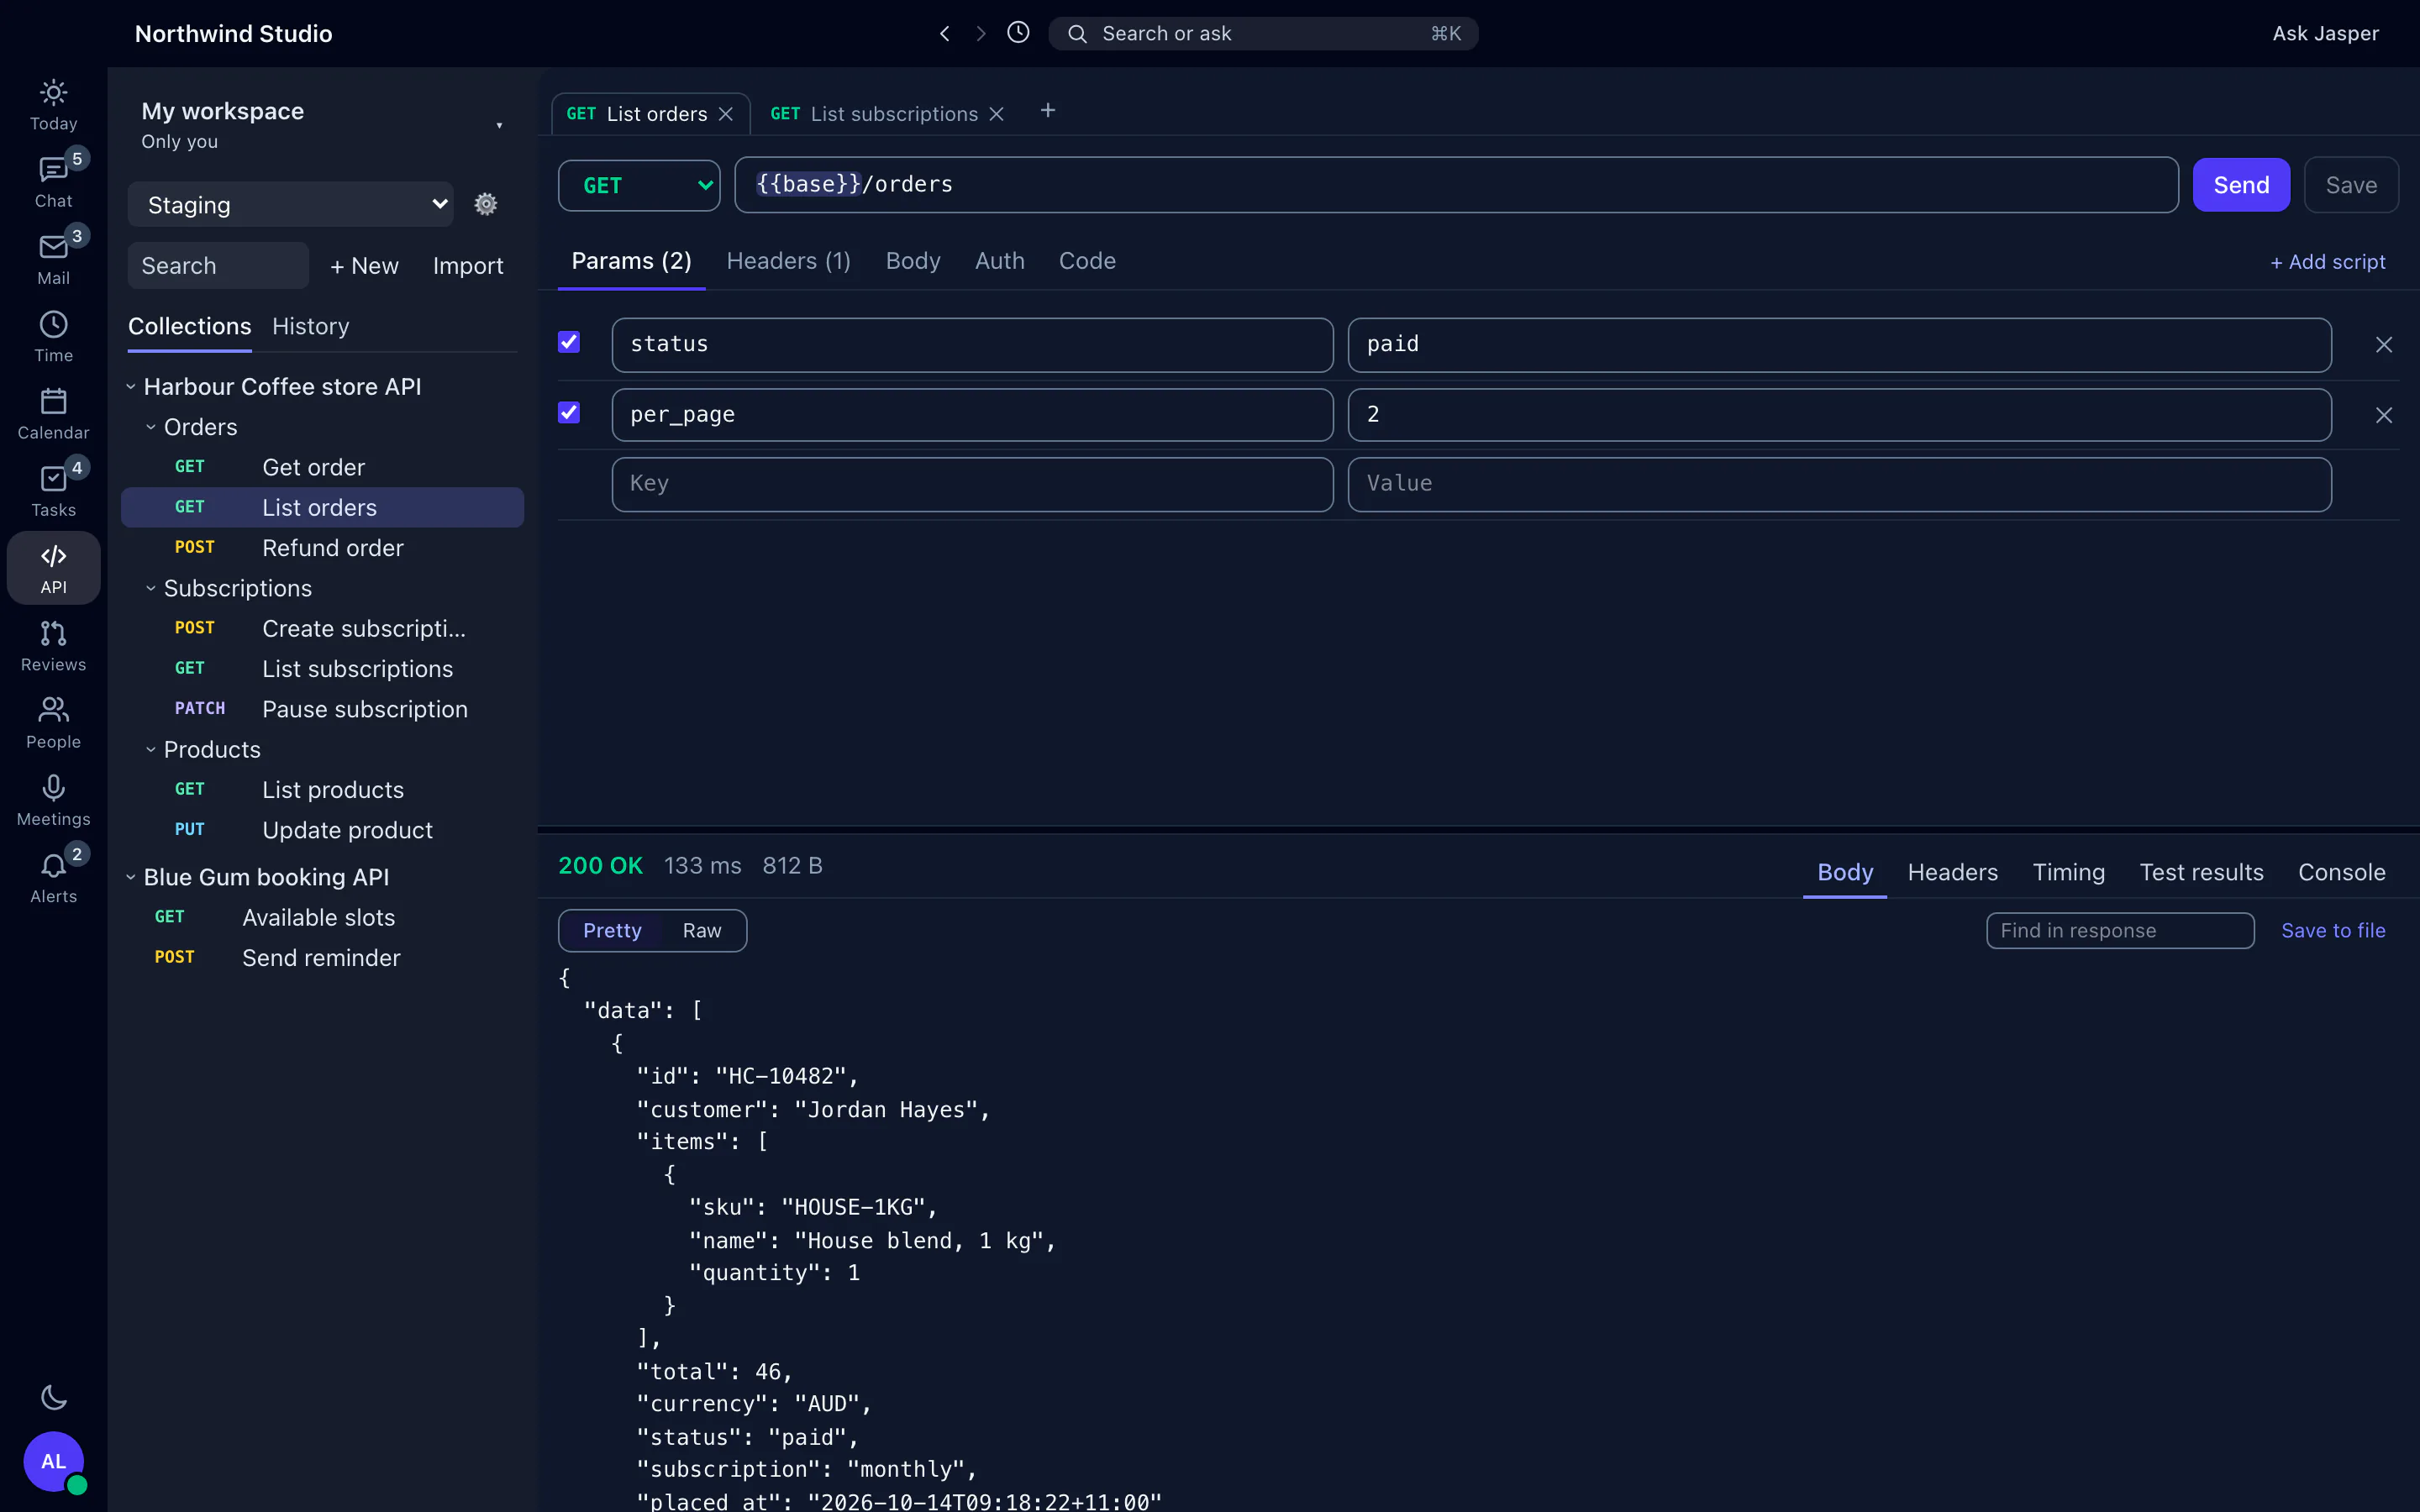Uncheck the per_page parameter checkbox
Screen dimensions: 2420x1512
click(x=569, y=412)
